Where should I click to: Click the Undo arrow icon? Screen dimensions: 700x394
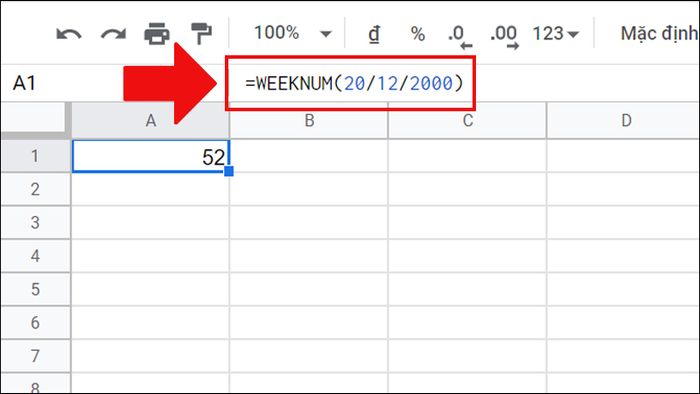(x=69, y=34)
